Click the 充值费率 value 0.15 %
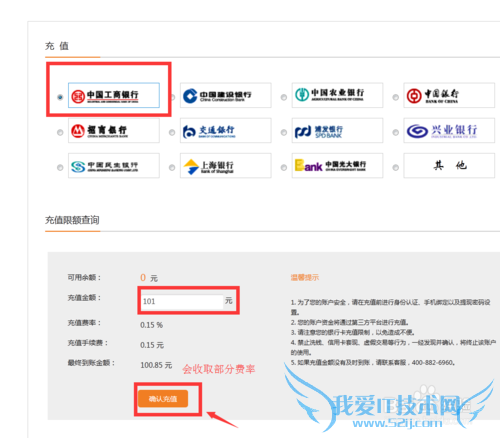The height and width of the screenshot is (438, 500). pyautogui.click(x=151, y=325)
